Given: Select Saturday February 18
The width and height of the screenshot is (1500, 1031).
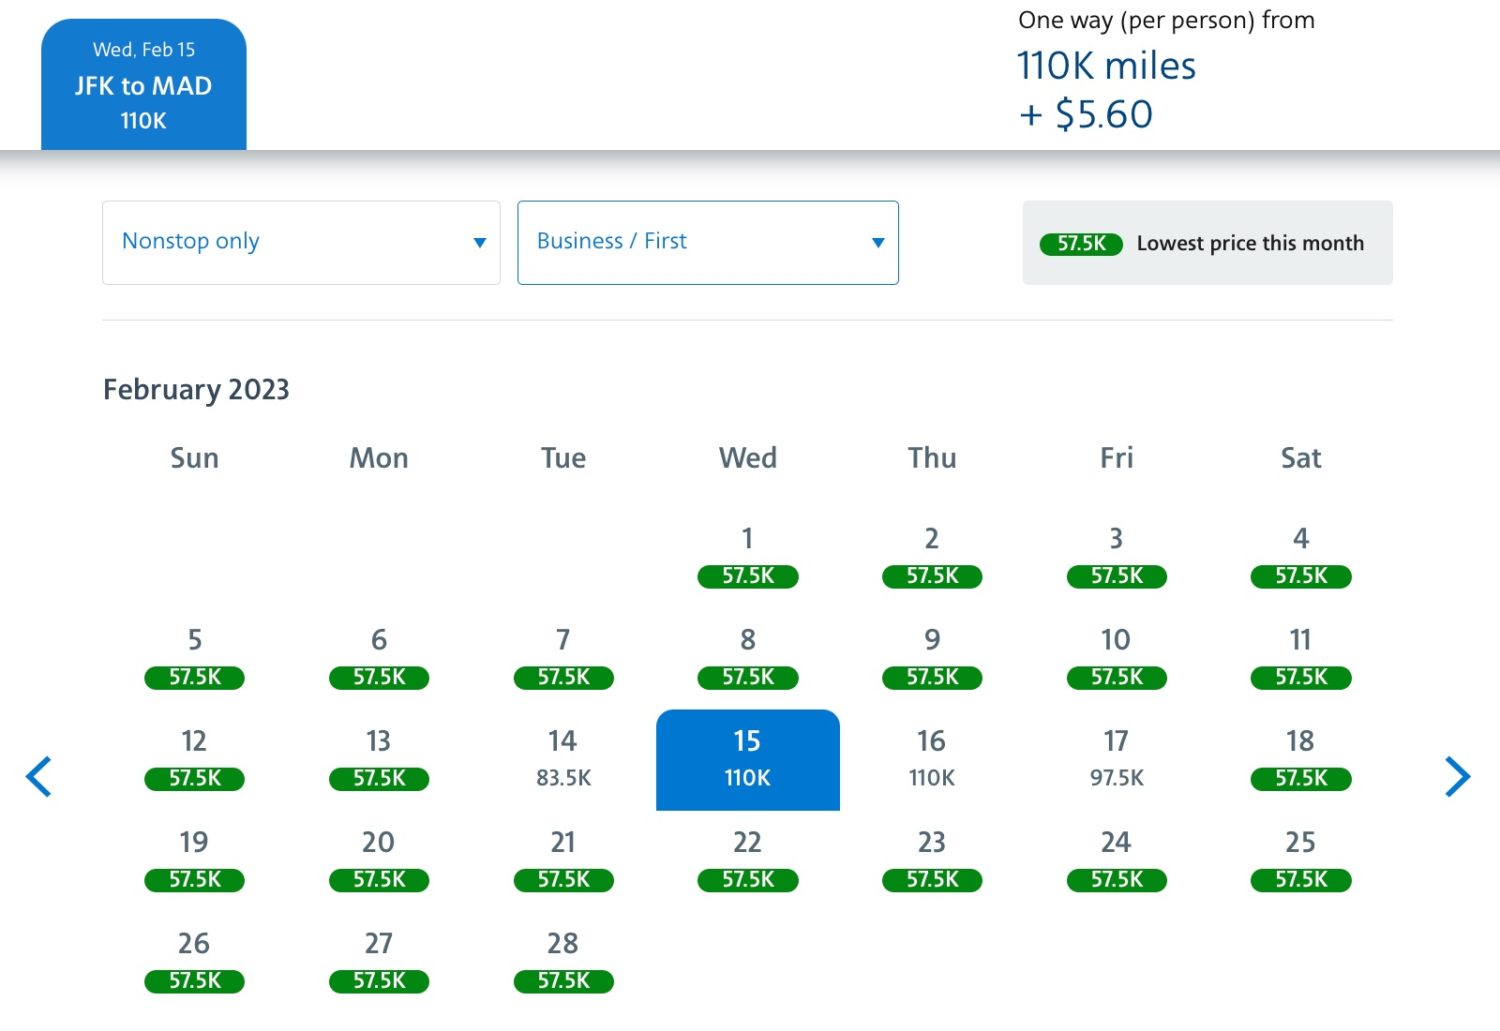Looking at the screenshot, I should coord(1300,759).
